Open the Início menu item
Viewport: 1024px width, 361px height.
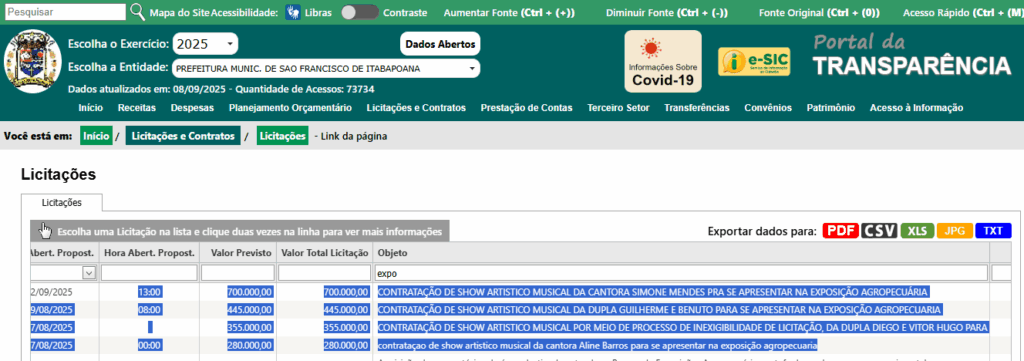90,108
